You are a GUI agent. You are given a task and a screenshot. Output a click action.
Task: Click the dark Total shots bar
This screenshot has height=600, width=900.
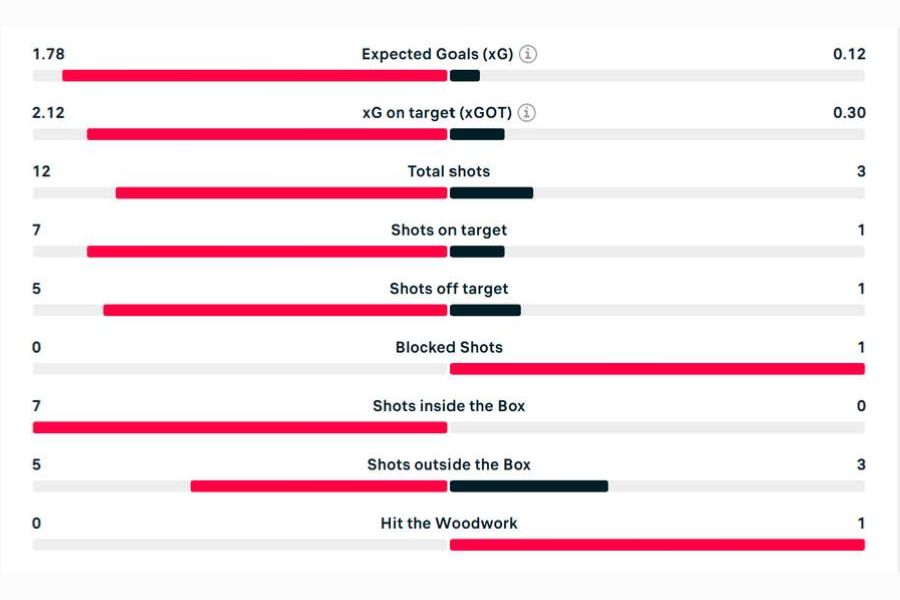point(491,193)
